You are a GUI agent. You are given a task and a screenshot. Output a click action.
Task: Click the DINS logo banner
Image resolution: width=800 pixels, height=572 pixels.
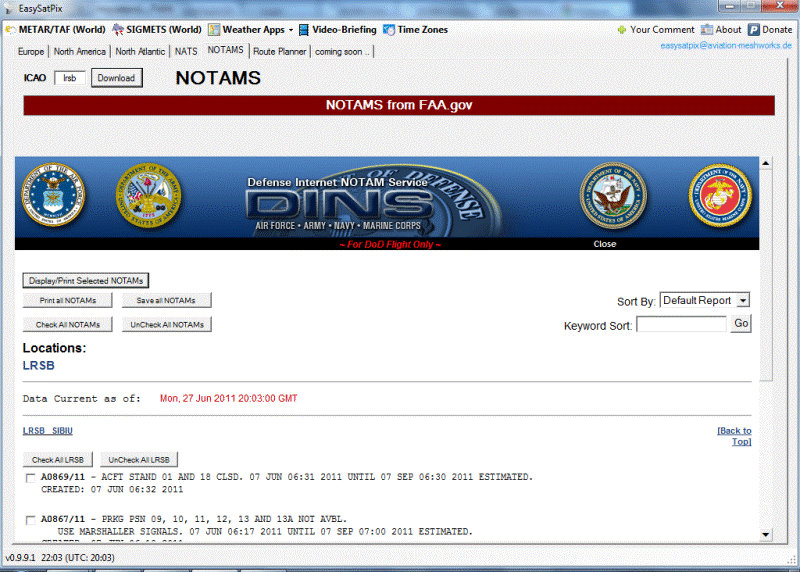pos(341,203)
